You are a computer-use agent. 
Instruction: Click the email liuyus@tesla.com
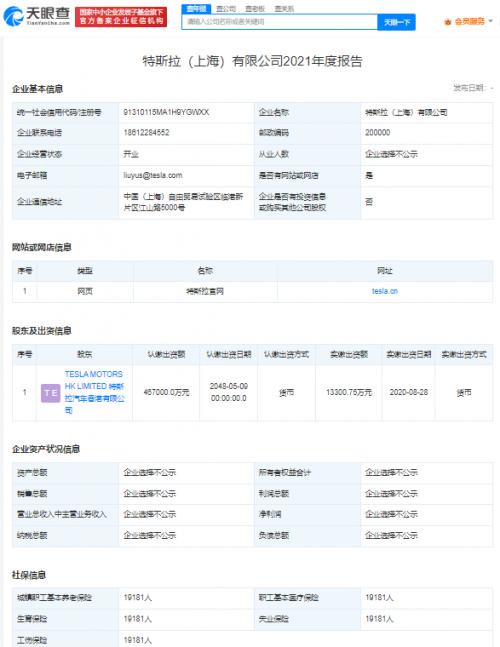pos(153,175)
